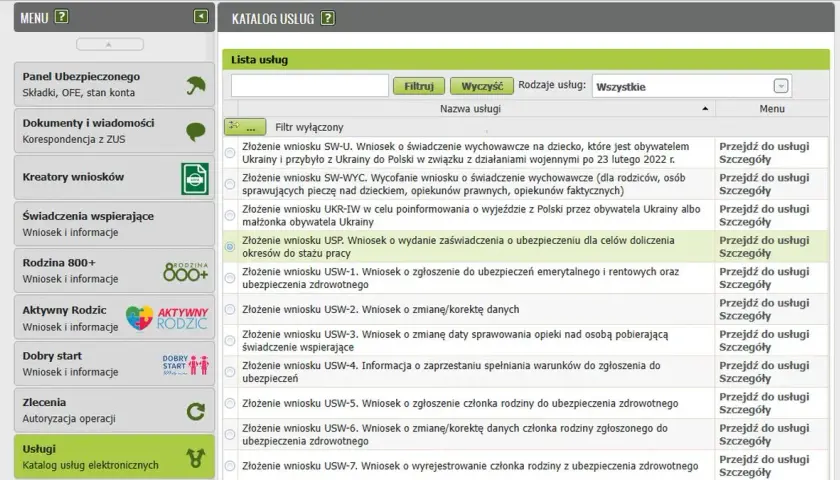840x480 pixels.
Task: Select the USW-5 wniosek radio button
Action: click(x=230, y=403)
